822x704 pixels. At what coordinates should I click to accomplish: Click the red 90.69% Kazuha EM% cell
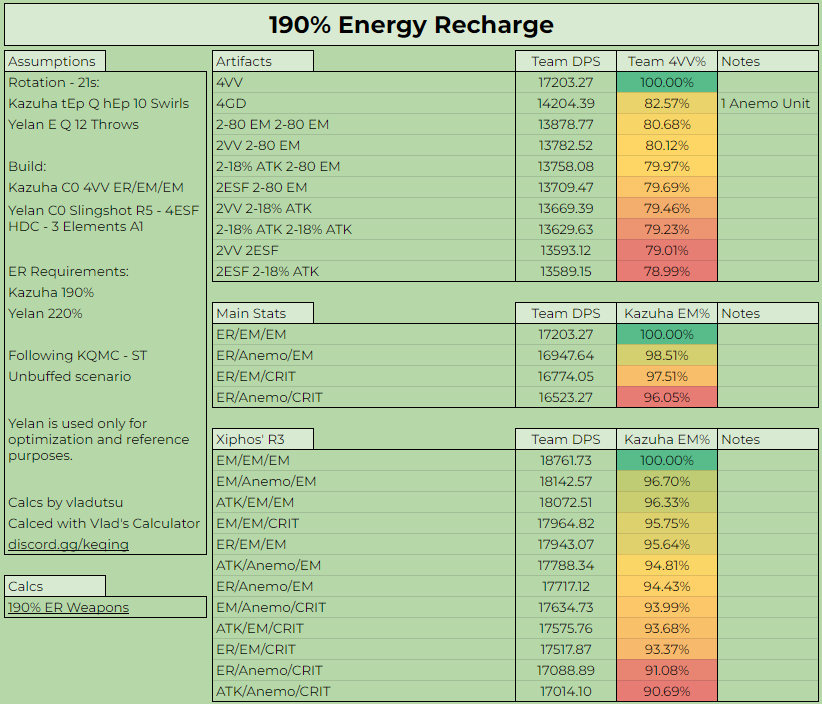(x=666, y=691)
